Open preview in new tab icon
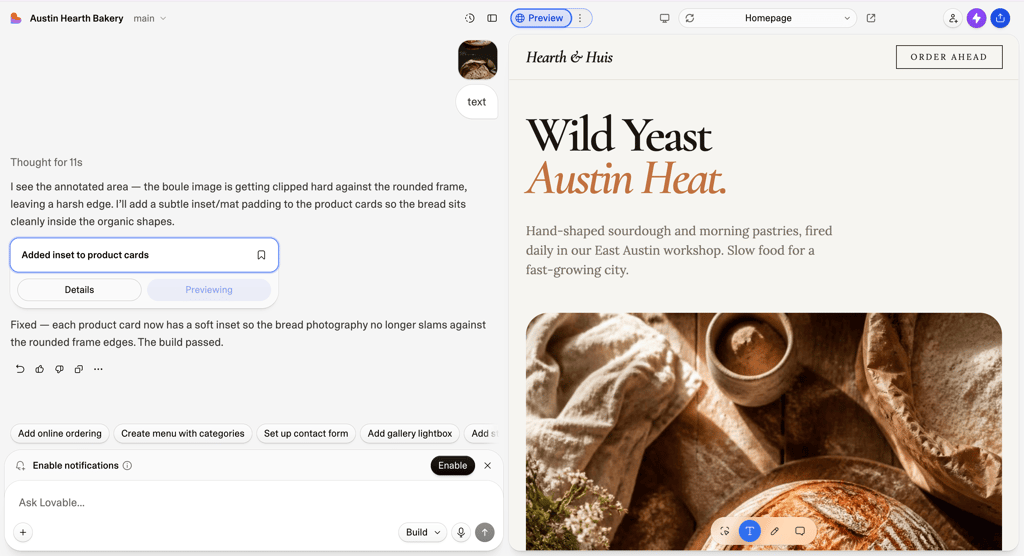1024x556 pixels. (871, 18)
